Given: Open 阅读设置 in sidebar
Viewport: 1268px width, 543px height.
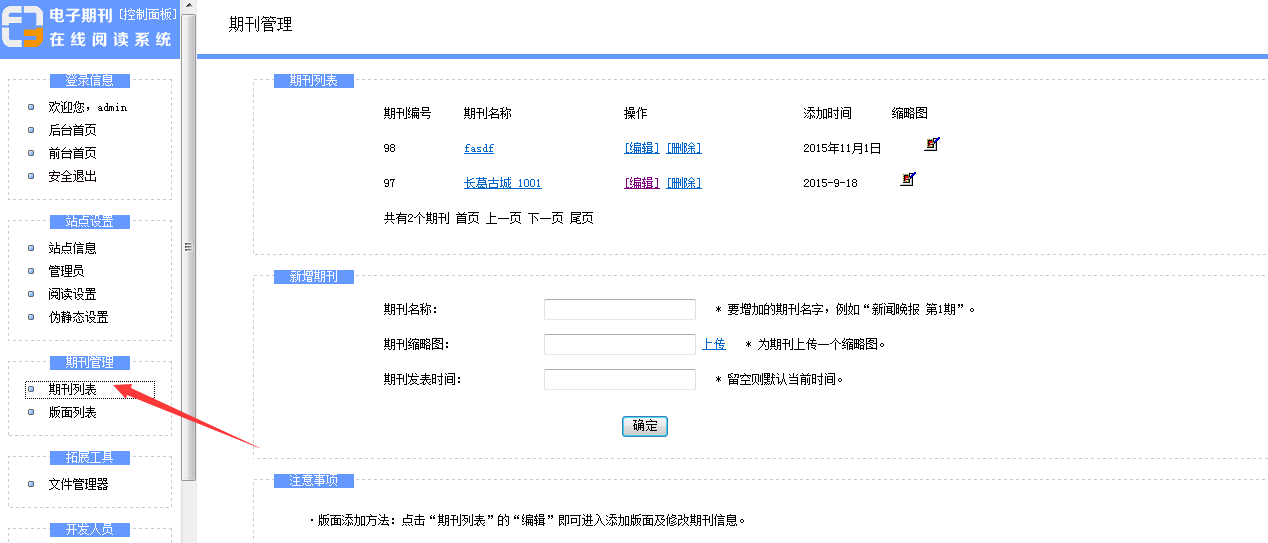Looking at the screenshot, I should coord(72,294).
